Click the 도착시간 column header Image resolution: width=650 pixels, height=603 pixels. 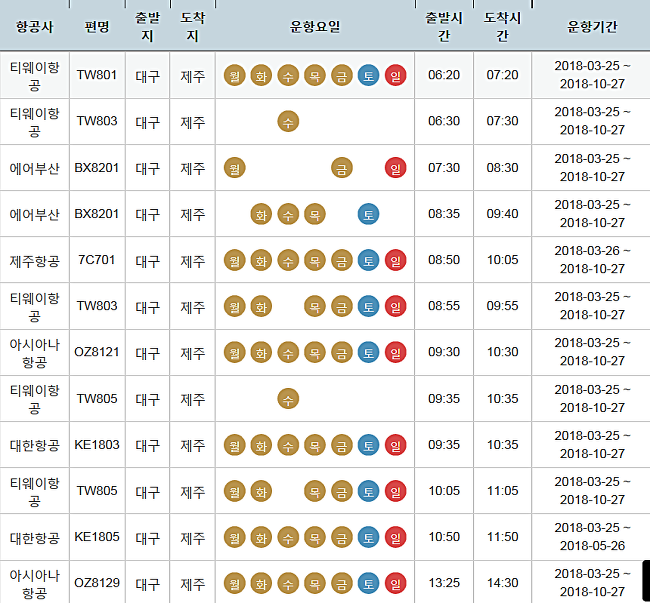(502, 27)
